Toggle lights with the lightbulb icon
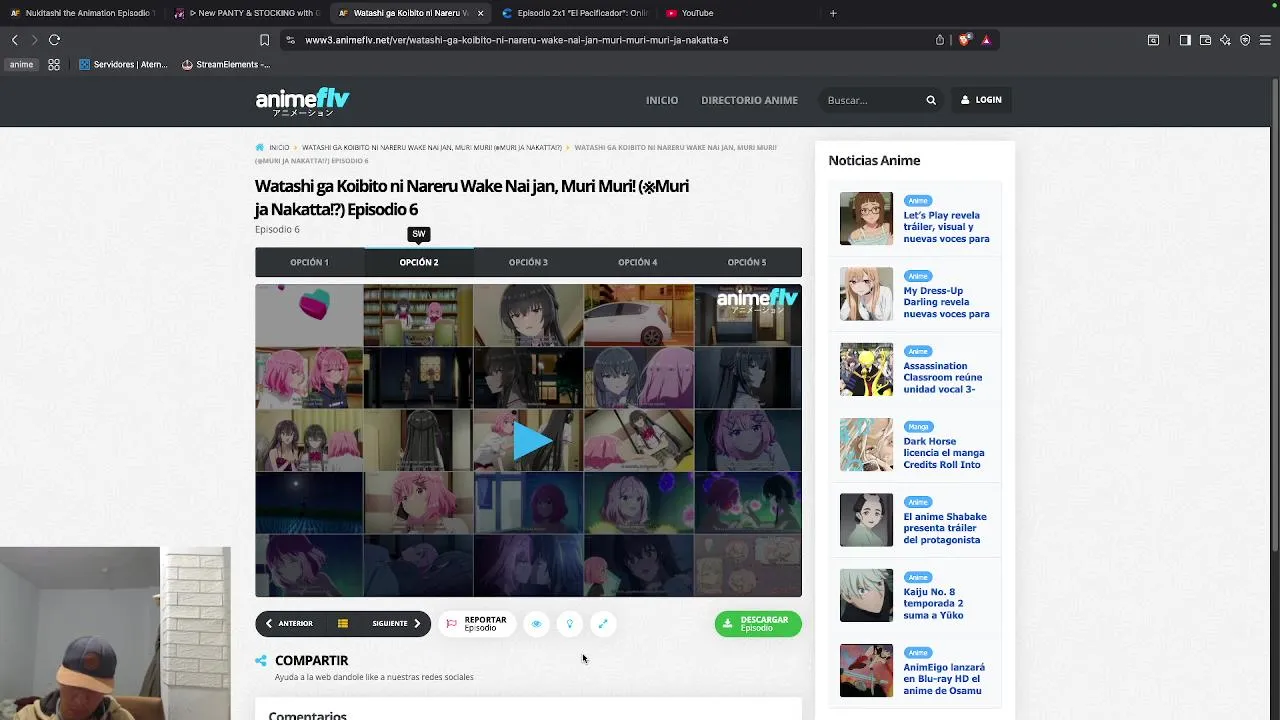 569,623
